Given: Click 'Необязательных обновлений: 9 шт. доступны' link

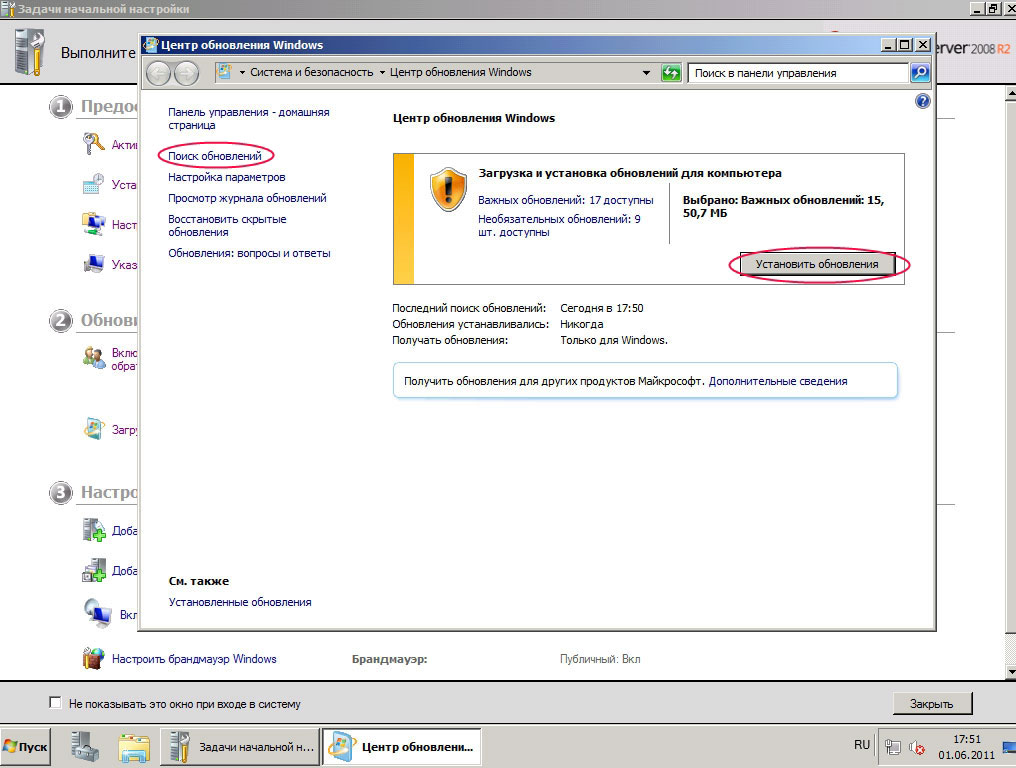Looking at the screenshot, I should coord(559,226).
